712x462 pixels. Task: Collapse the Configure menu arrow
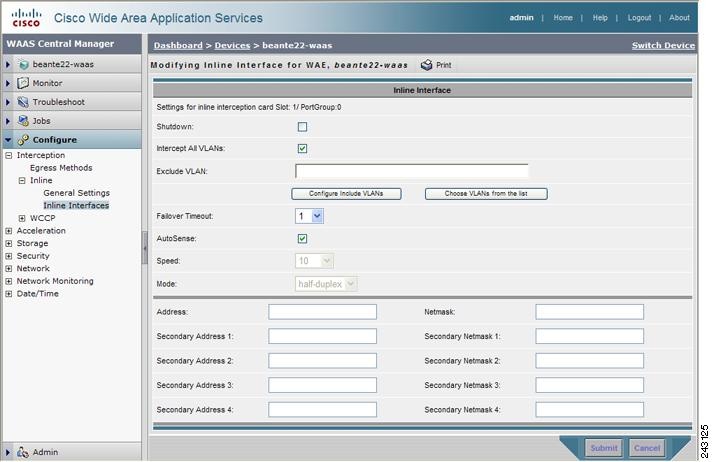pyautogui.click(x=8, y=140)
